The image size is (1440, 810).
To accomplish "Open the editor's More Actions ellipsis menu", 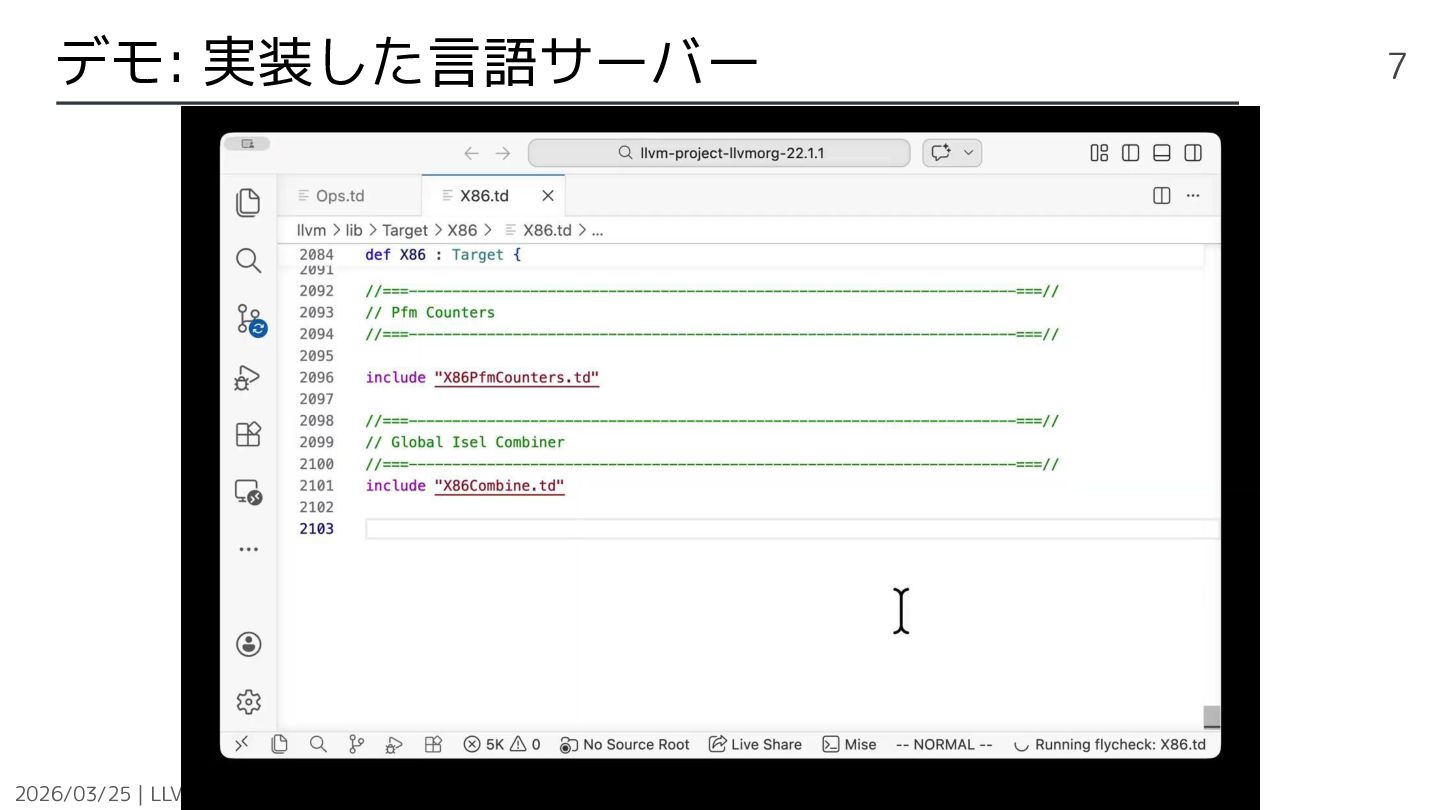I will 1193,196.
